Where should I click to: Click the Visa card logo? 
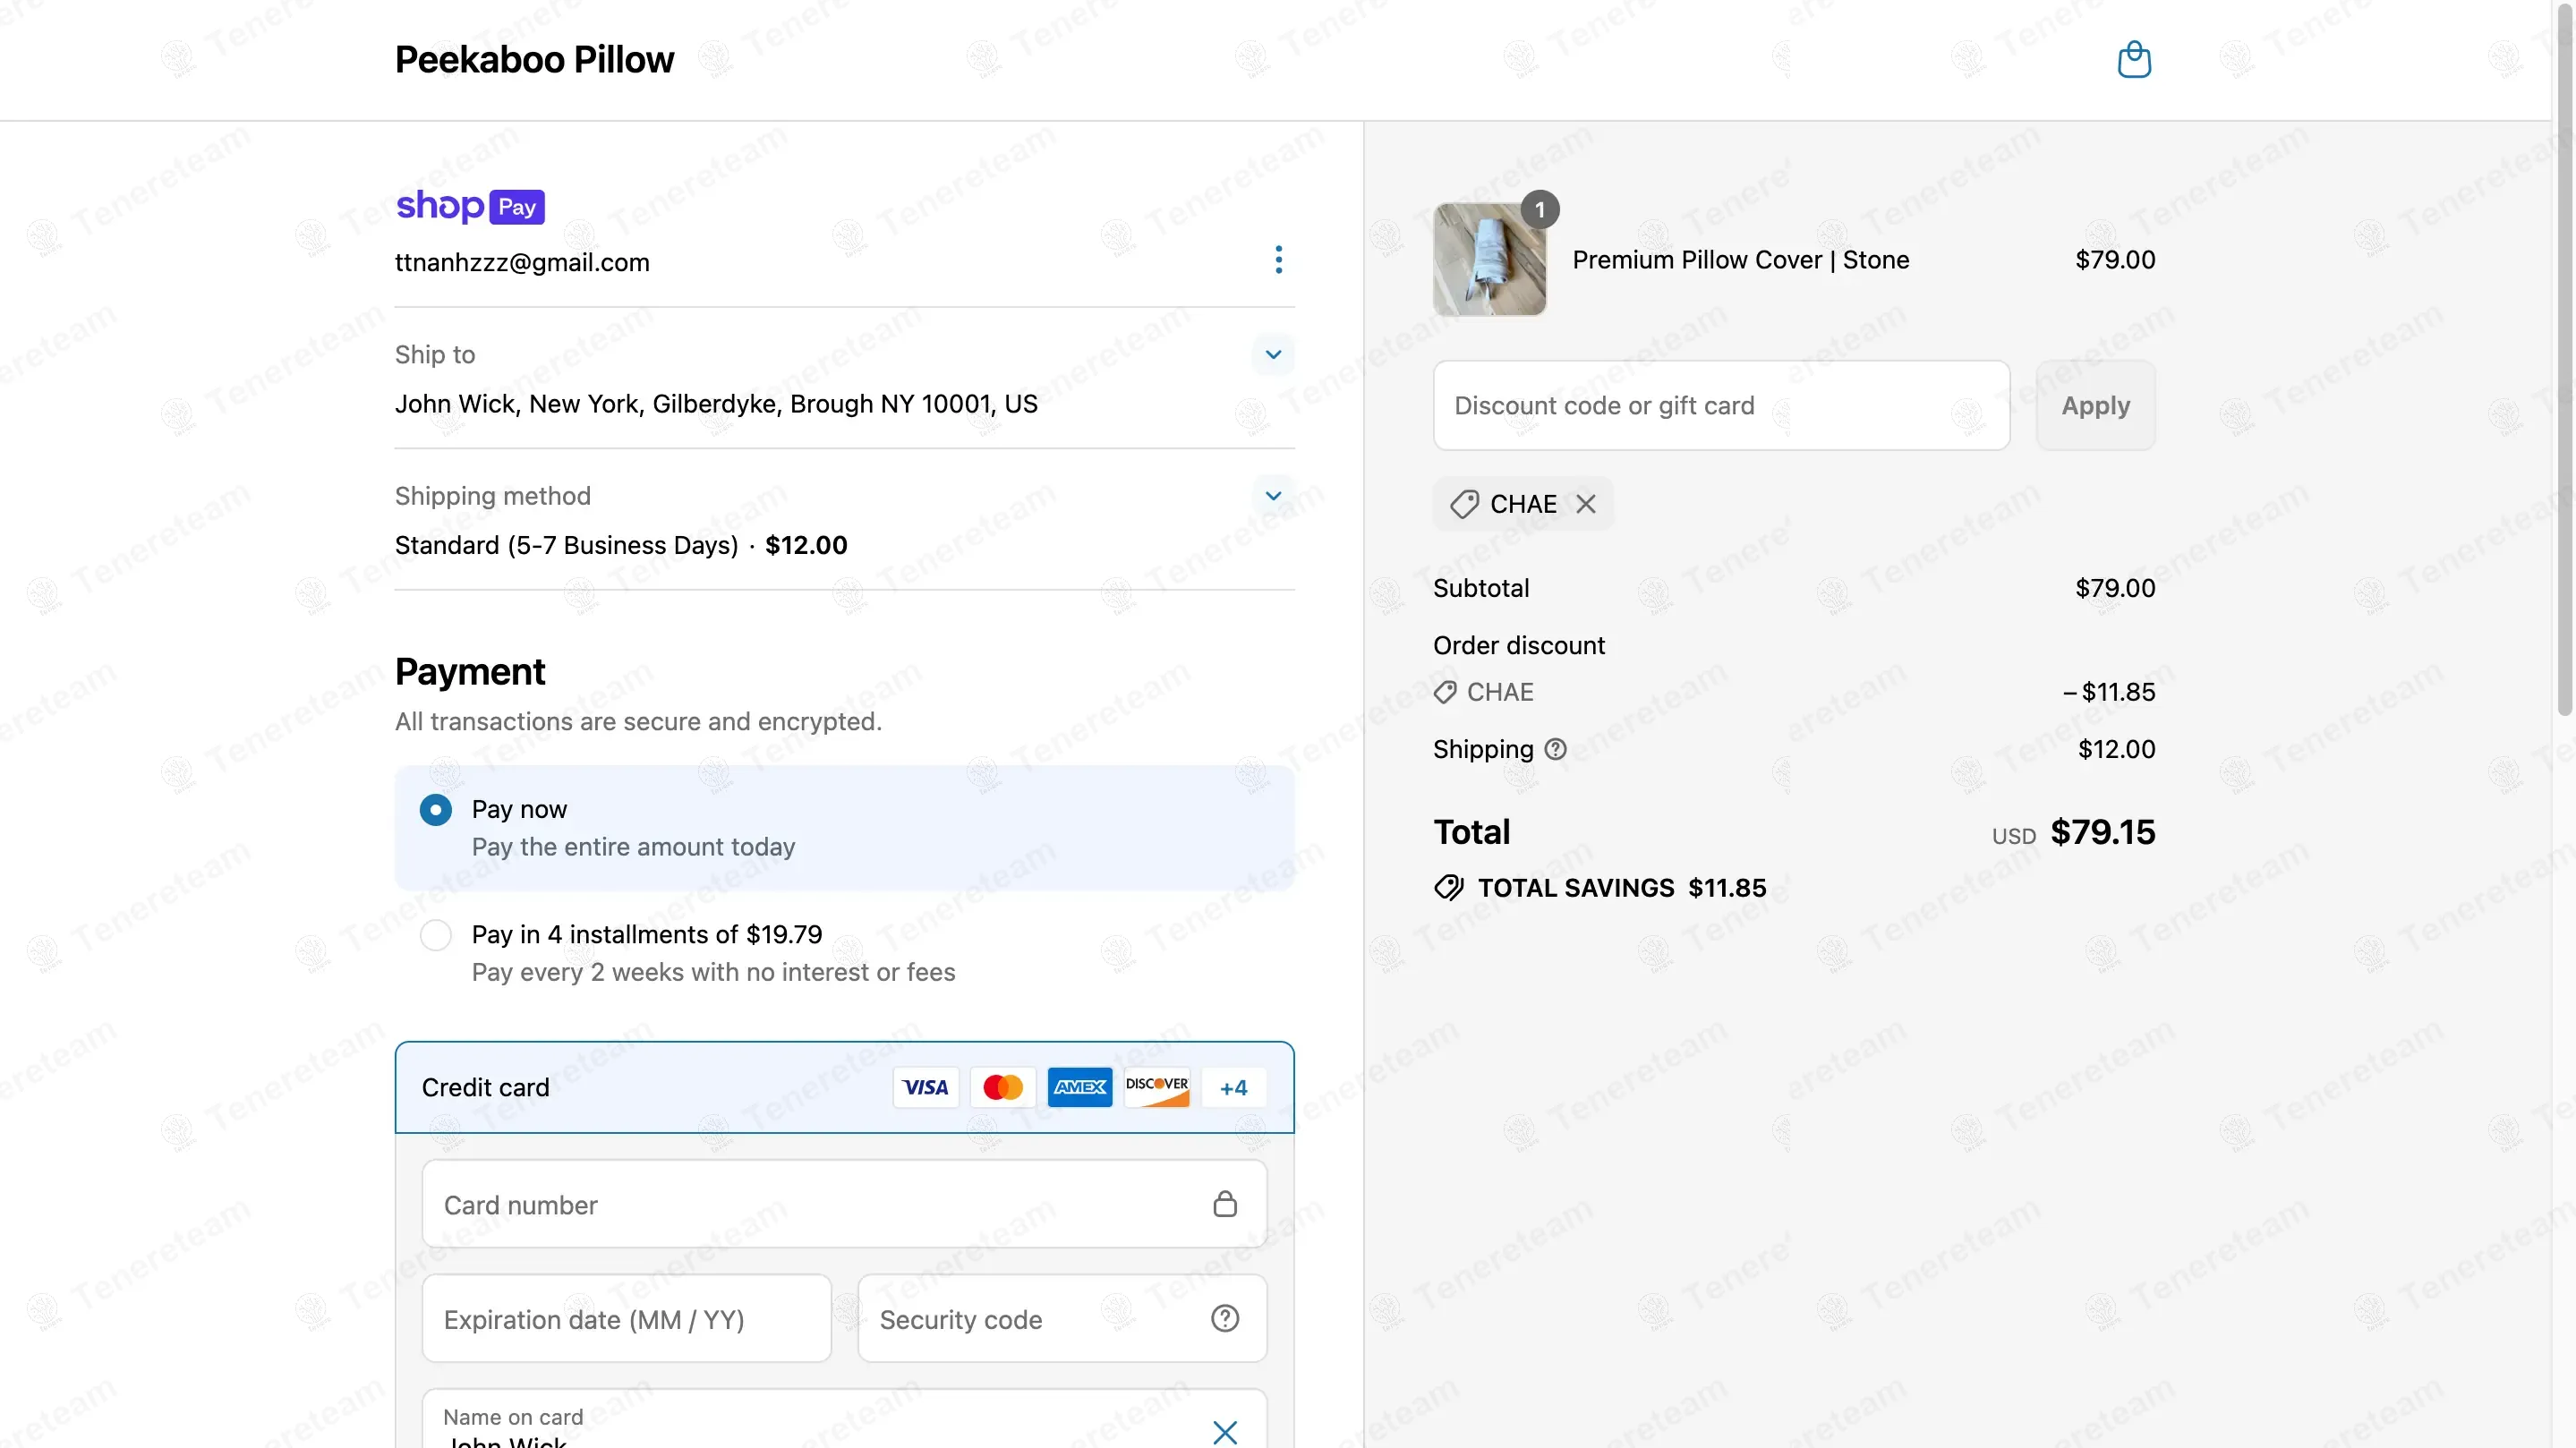(x=925, y=1087)
